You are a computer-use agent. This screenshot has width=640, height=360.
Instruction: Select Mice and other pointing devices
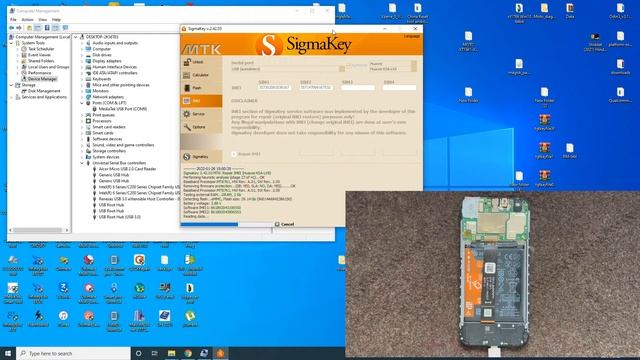click(x=121, y=85)
